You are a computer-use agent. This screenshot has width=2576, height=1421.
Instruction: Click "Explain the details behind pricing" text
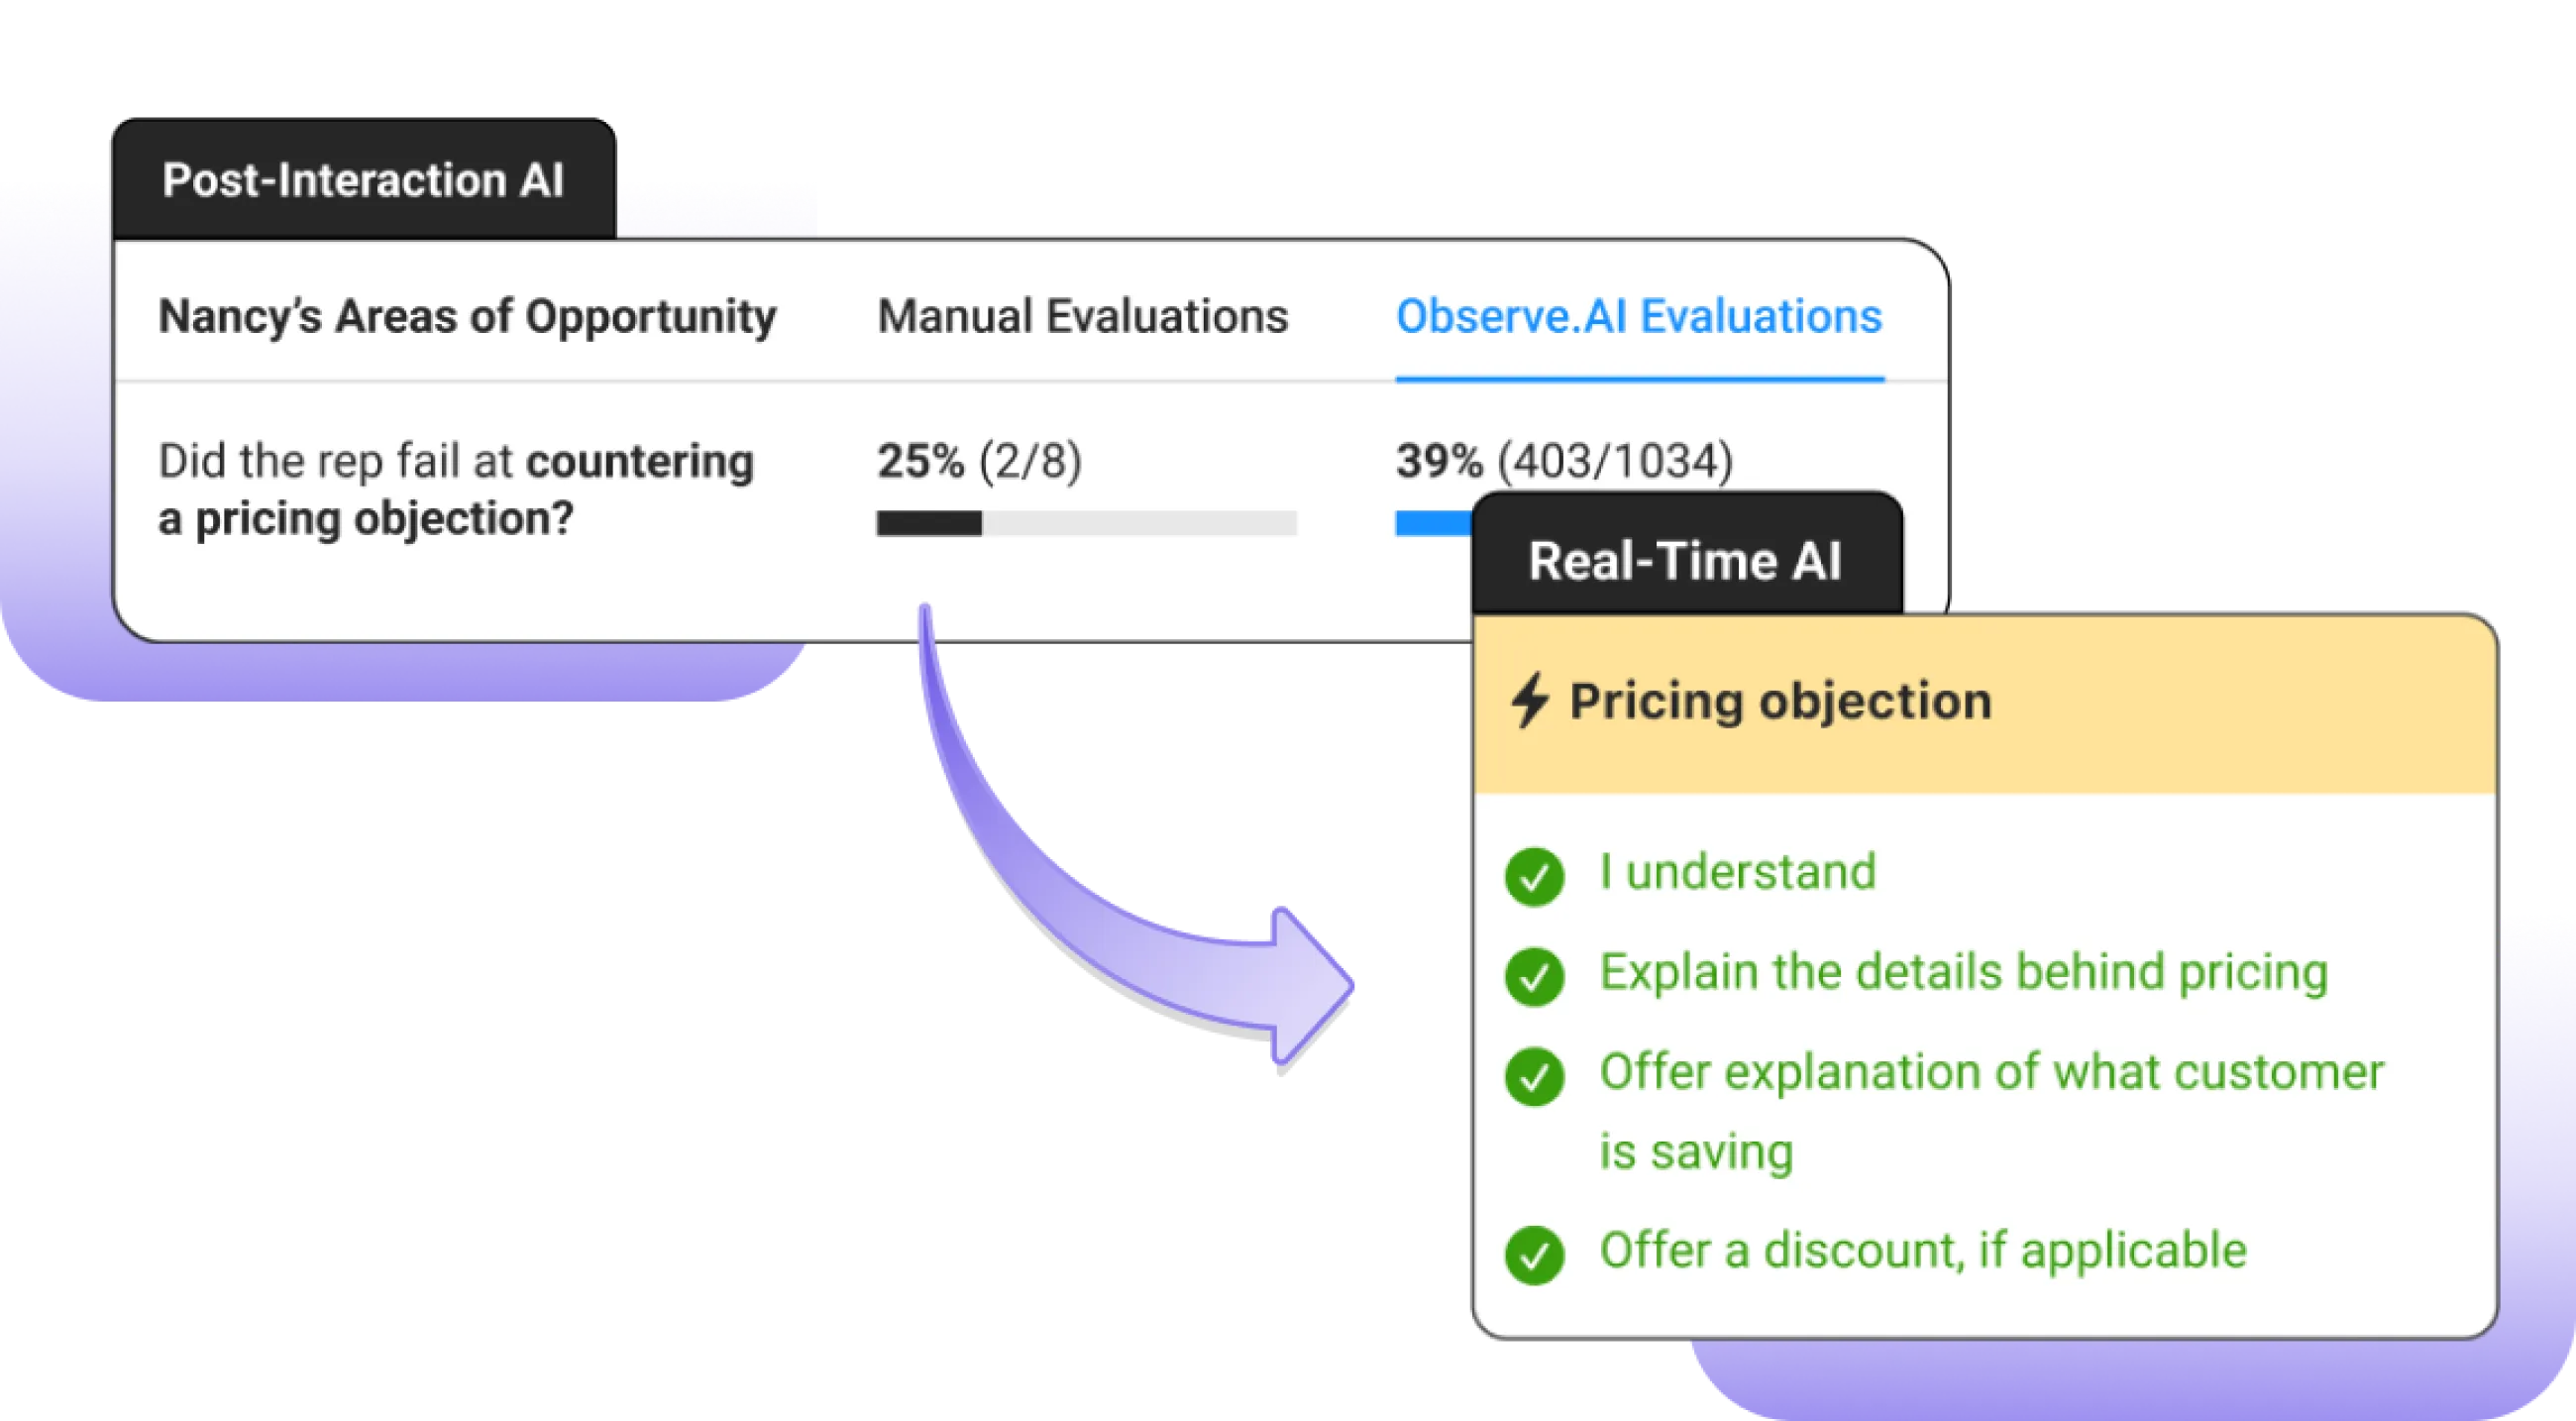[1963, 972]
